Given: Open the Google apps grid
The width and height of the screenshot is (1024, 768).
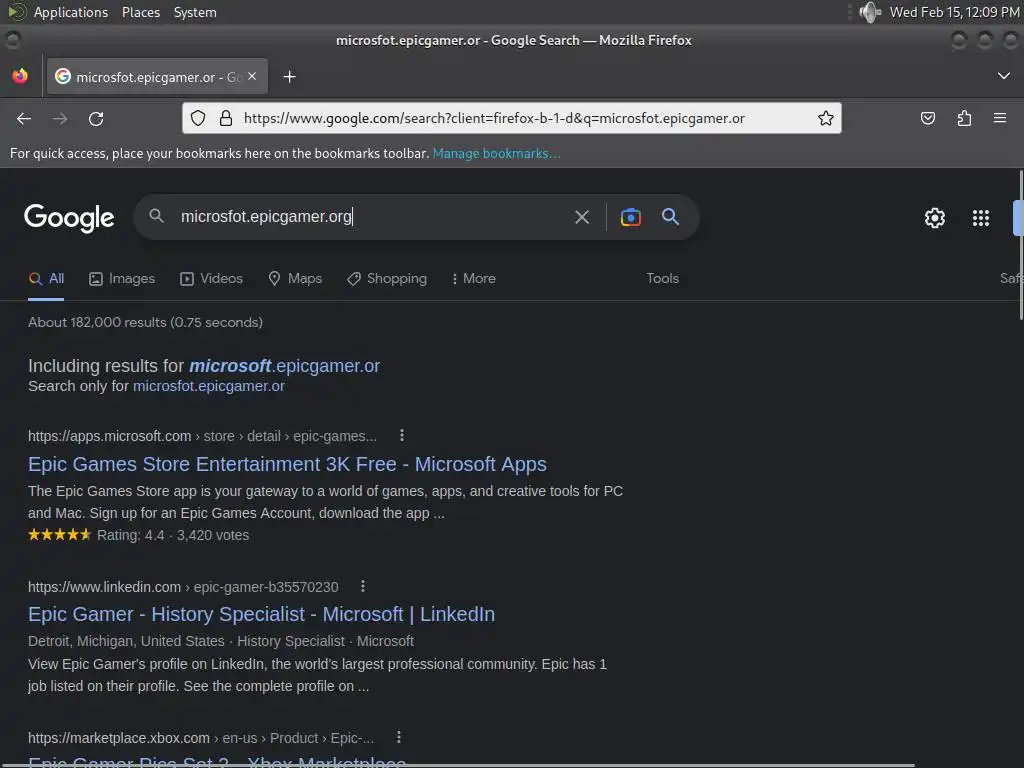Looking at the screenshot, I should coord(981,217).
